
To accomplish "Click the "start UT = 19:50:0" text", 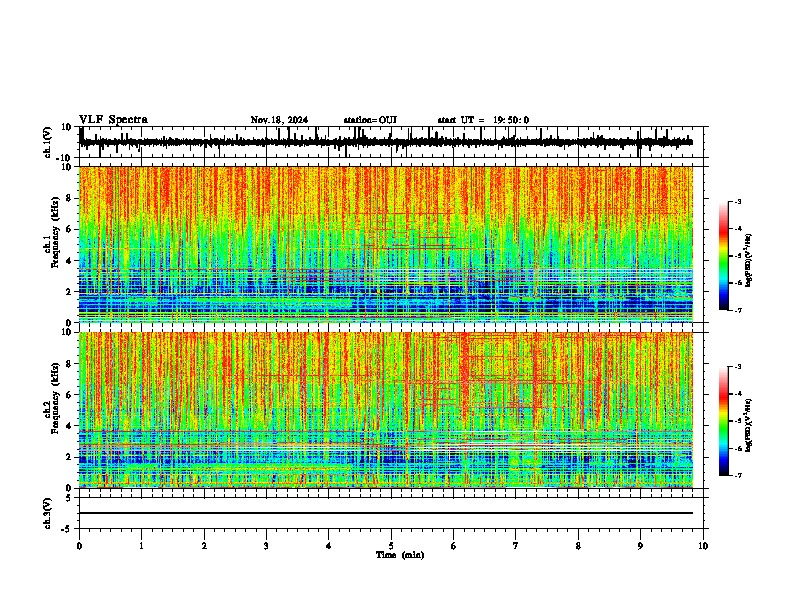I will 483,120.
